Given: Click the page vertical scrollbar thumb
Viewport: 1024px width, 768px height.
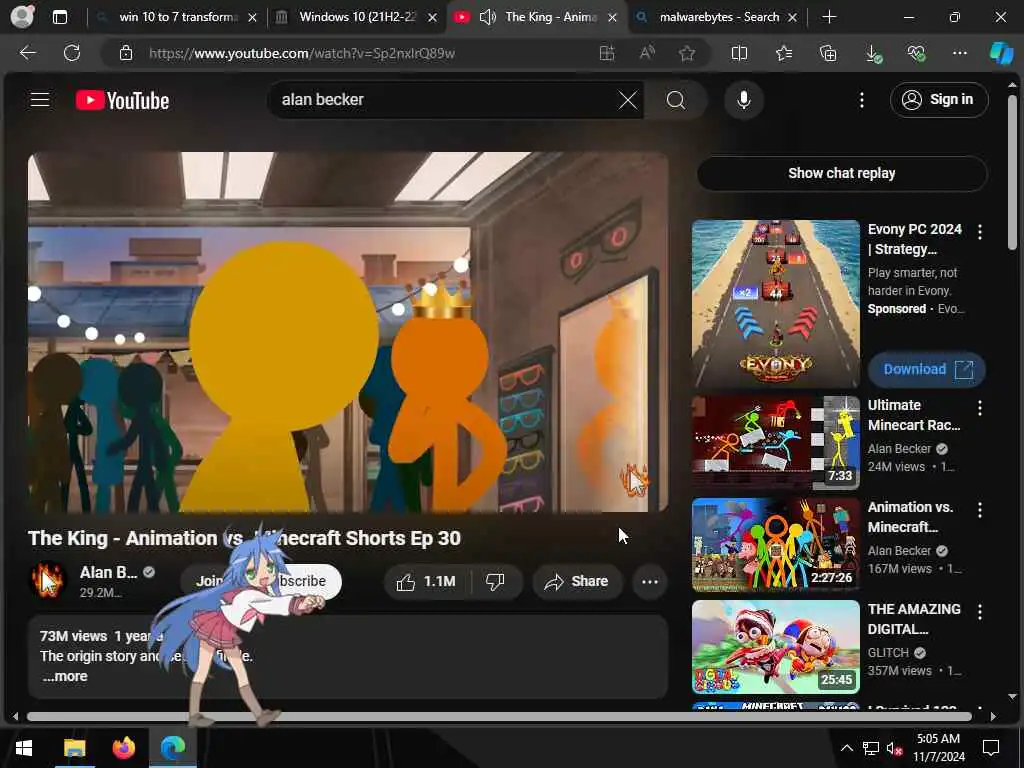Looking at the screenshot, I should click(1012, 172).
